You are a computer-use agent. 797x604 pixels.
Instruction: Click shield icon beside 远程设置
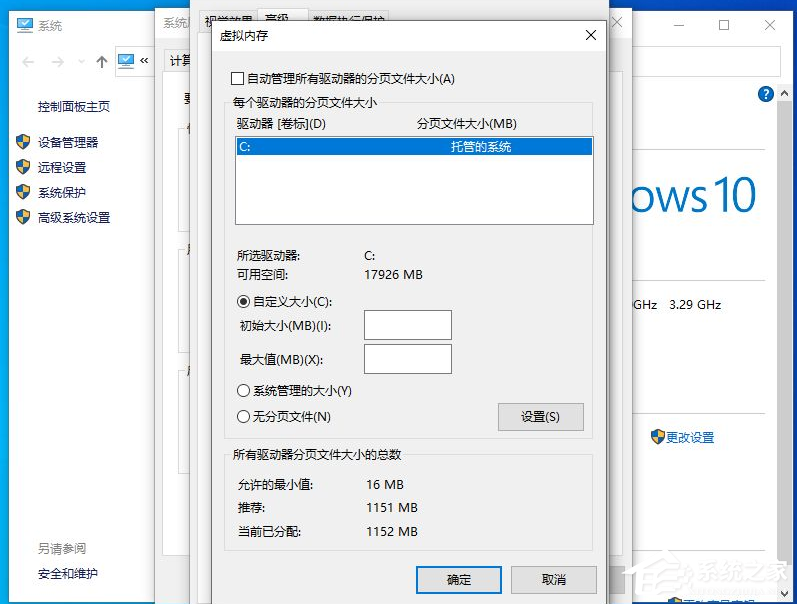(23, 167)
